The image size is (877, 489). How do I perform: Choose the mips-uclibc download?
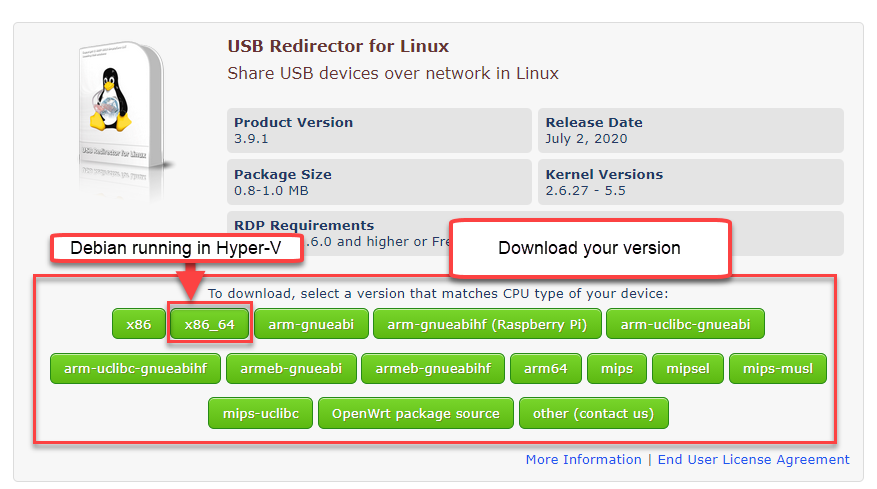260,413
